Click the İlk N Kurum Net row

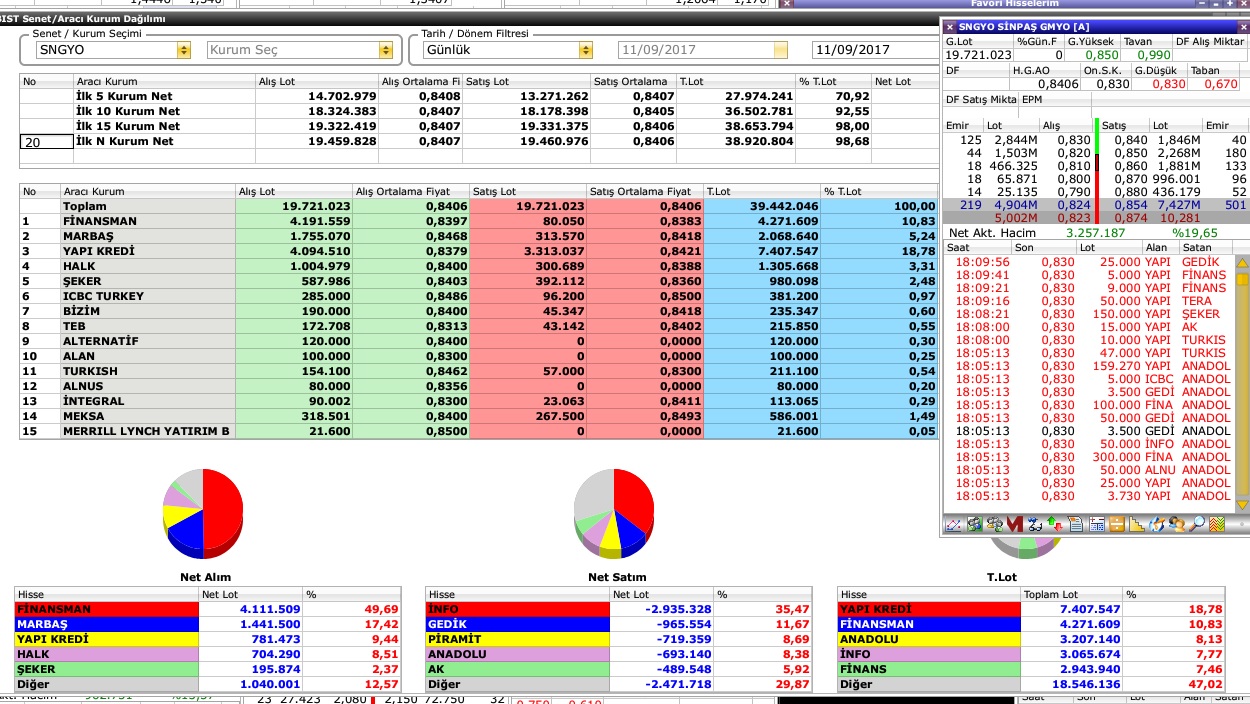479,142
